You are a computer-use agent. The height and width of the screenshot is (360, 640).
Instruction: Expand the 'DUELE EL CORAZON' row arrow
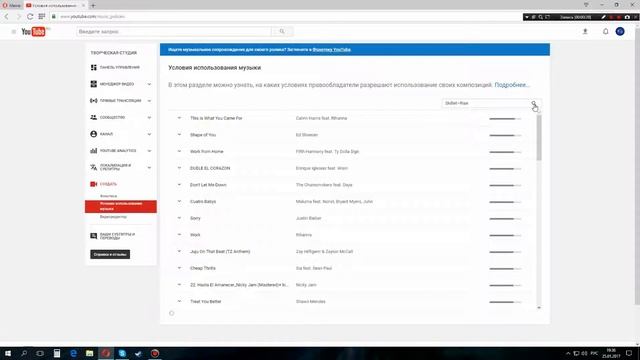(x=179, y=168)
